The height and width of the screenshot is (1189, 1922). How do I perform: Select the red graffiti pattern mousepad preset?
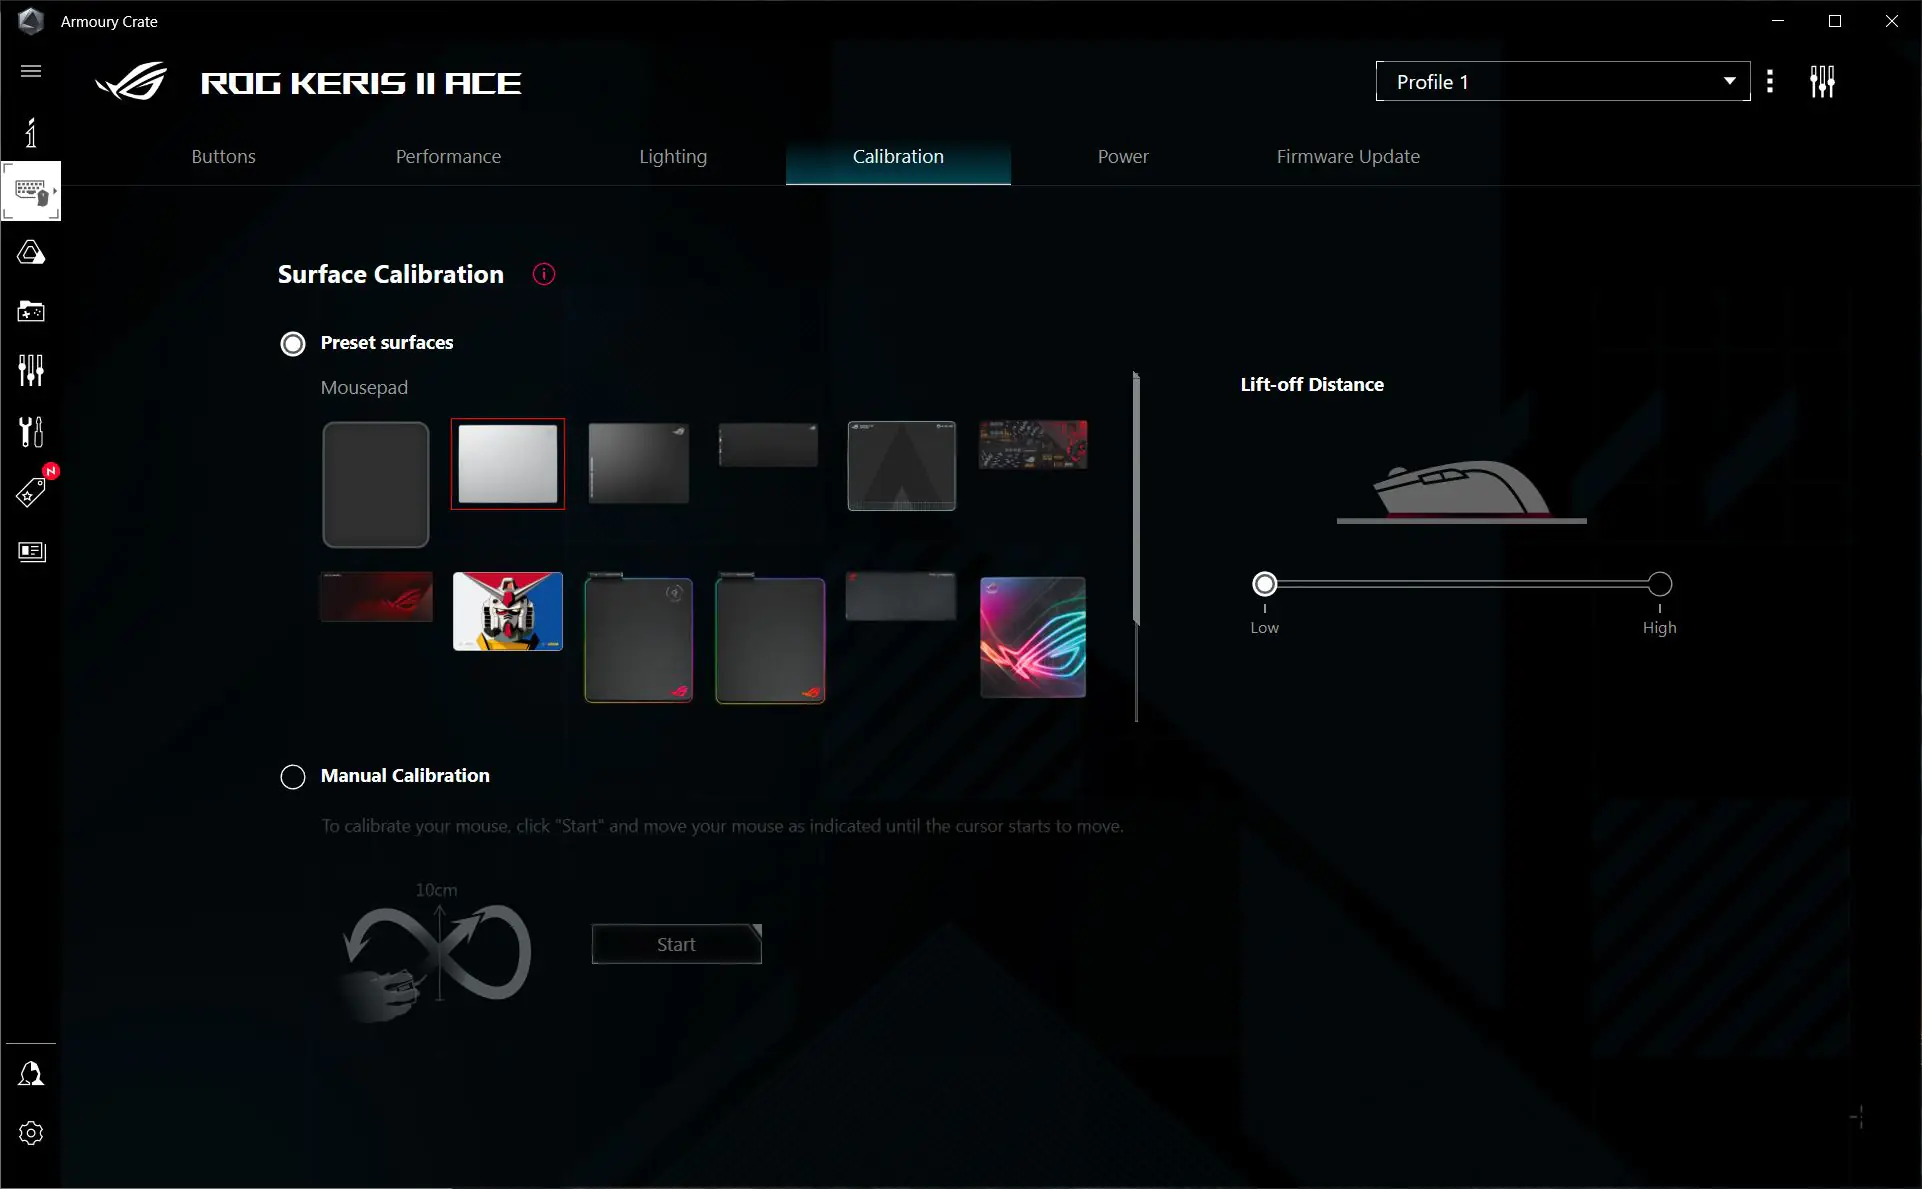tap(1033, 444)
